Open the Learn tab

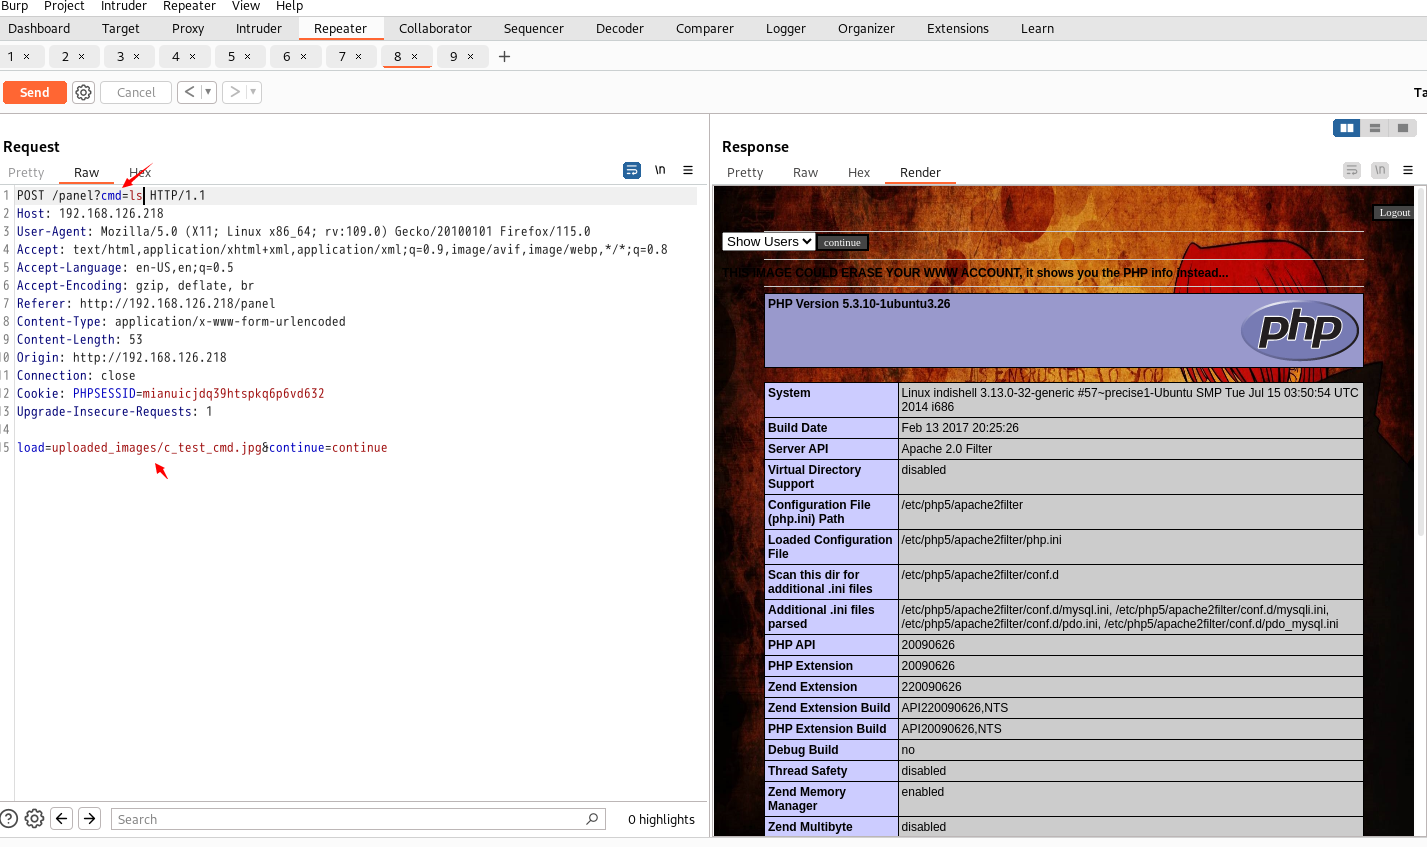pos(1037,28)
